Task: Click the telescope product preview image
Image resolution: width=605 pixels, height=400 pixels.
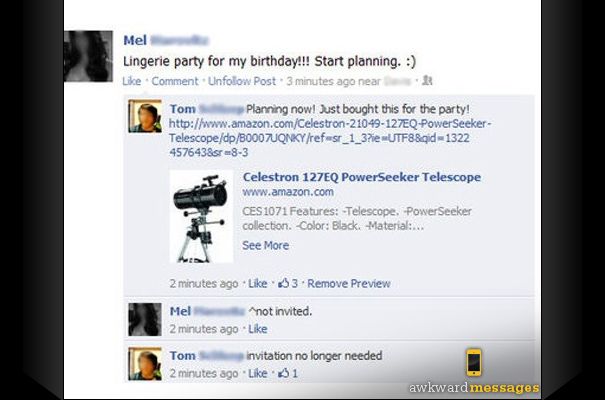Action: pos(201,217)
